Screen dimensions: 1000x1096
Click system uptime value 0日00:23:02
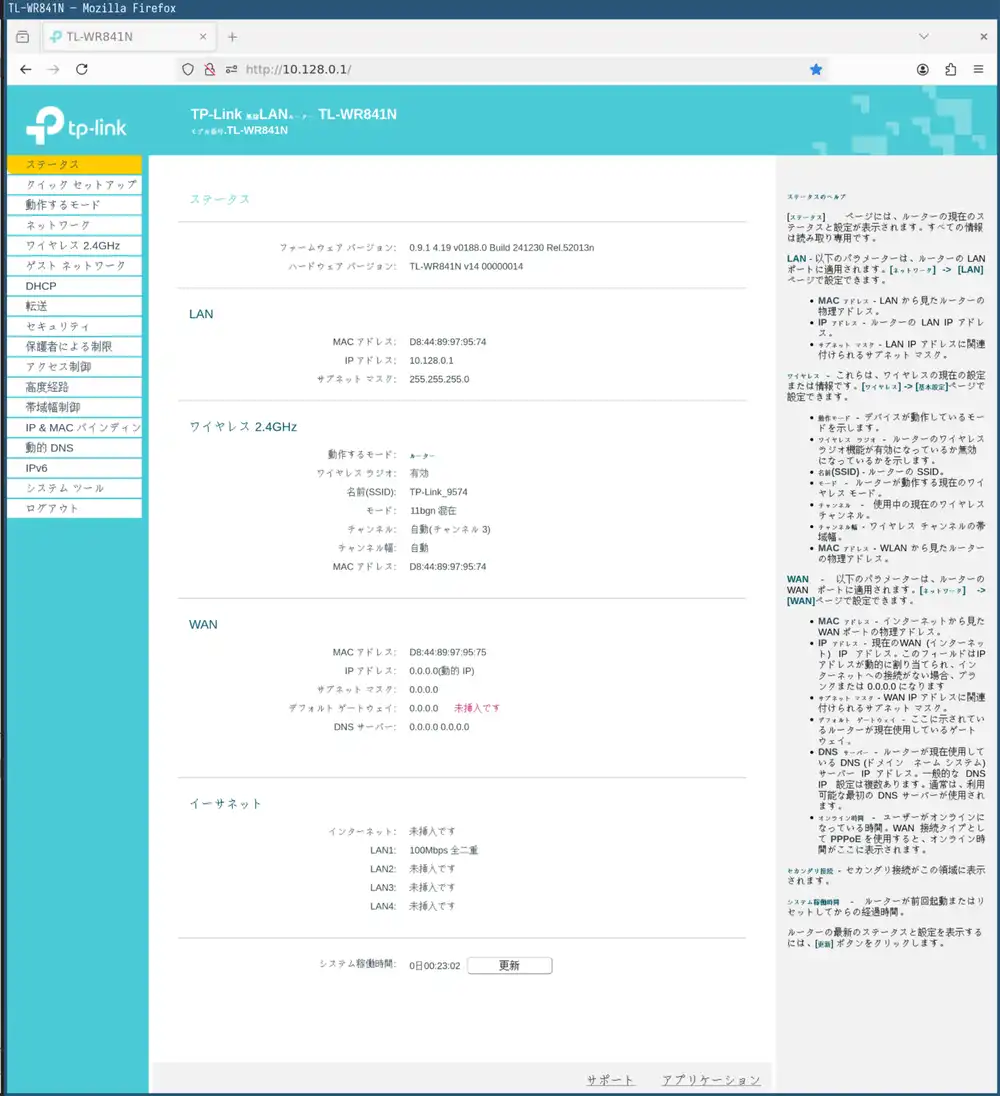pos(435,966)
